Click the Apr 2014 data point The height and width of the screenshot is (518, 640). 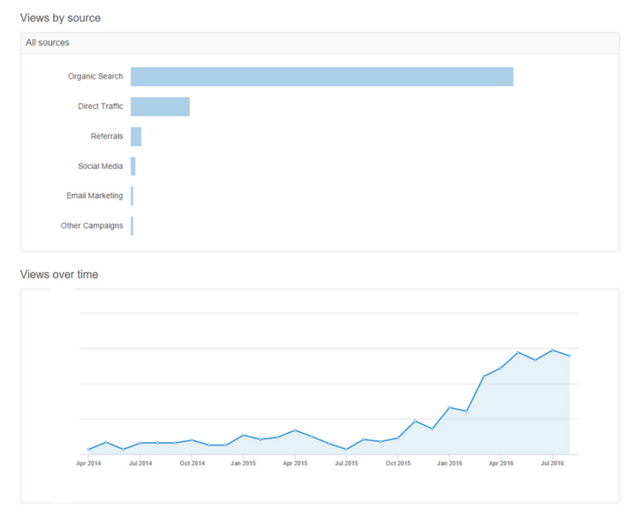tap(89, 449)
